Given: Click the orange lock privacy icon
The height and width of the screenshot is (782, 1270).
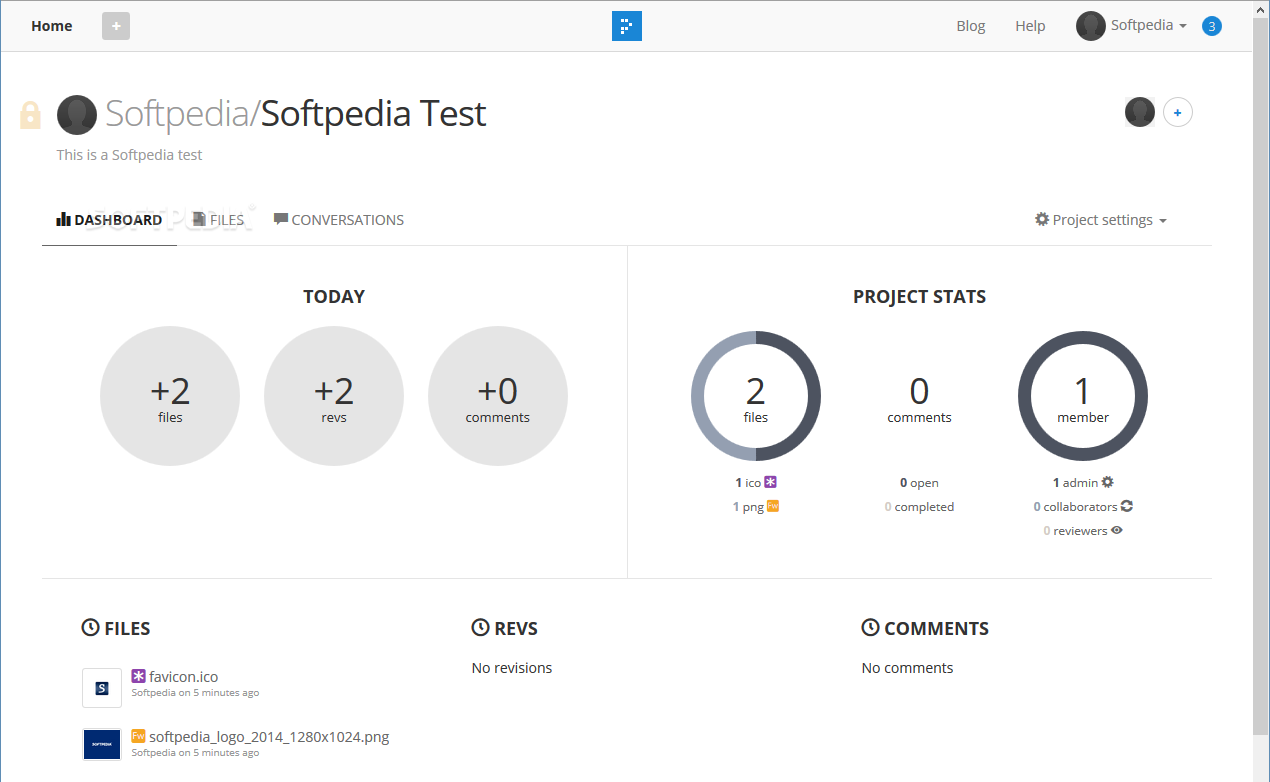Looking at the screenshot, I should click(30, 115).
